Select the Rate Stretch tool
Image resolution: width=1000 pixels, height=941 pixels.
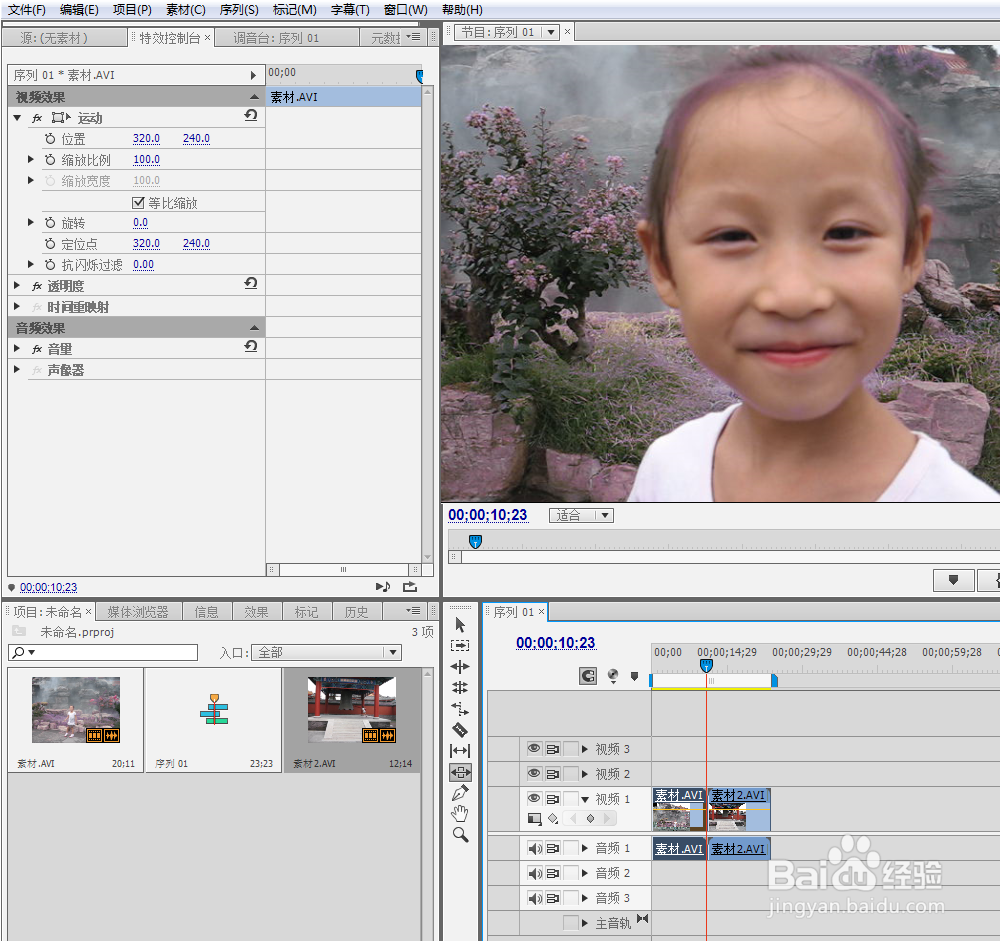pyautogui.click(x=460, y=709)
